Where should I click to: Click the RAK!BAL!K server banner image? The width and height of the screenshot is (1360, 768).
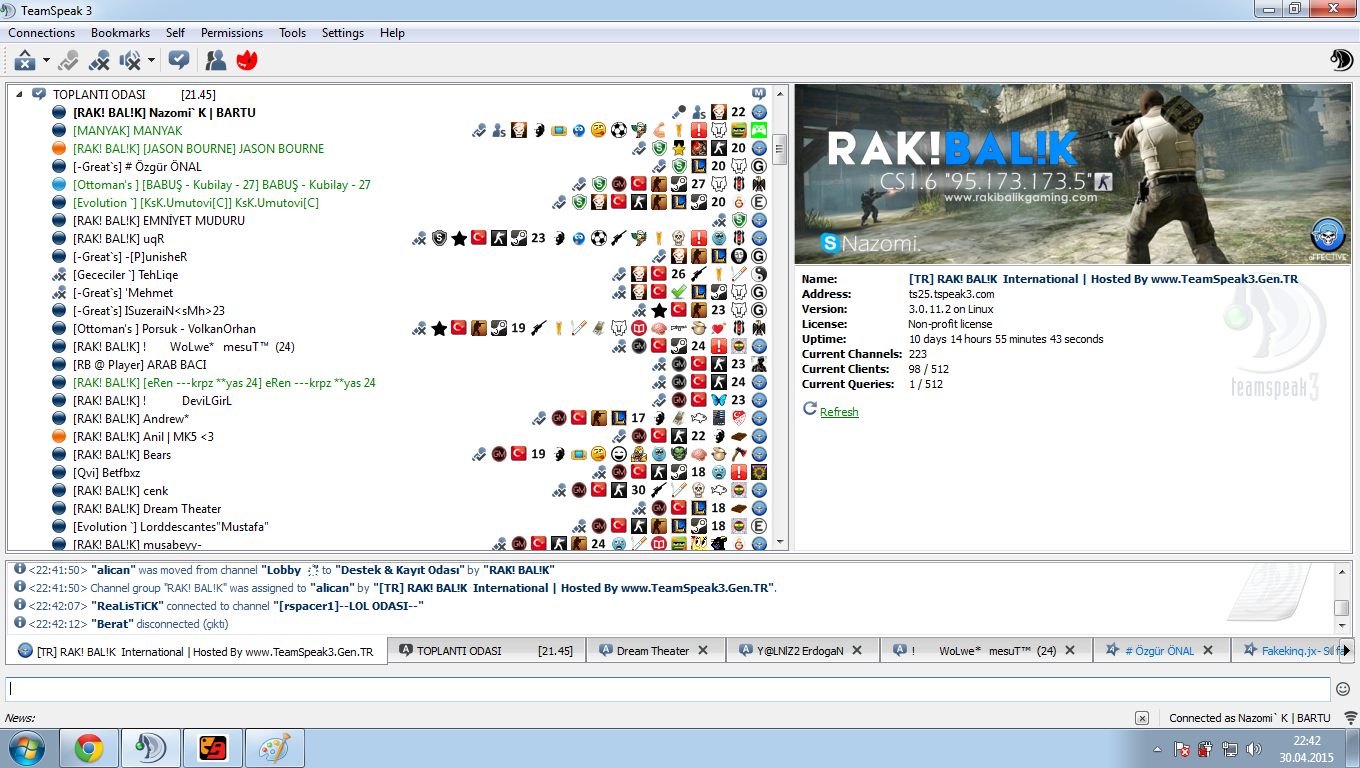point(1071,175)
